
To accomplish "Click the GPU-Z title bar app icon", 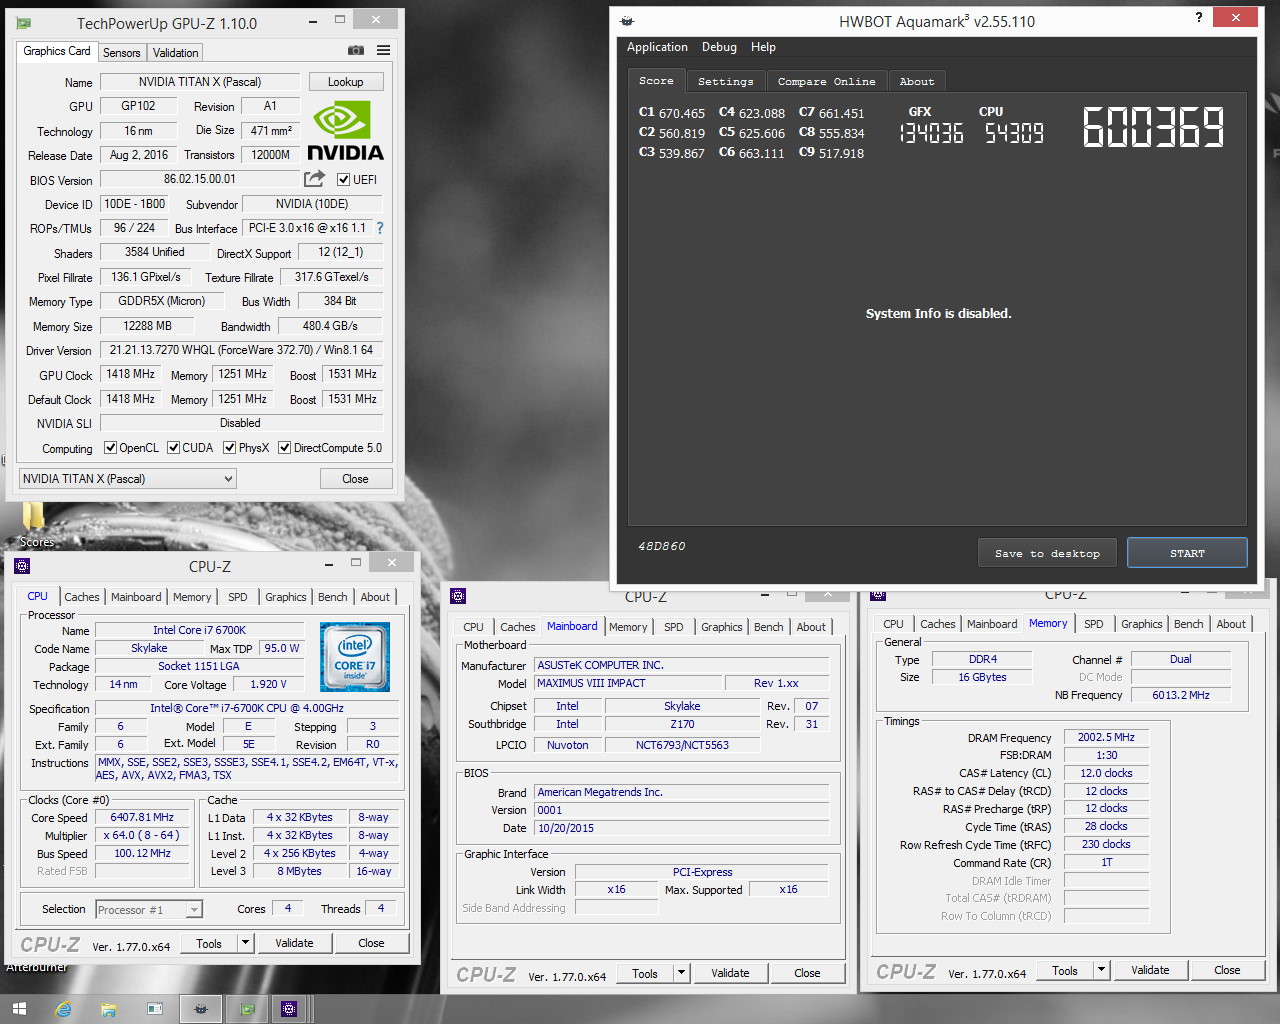I will pyautogui.click(x=24, y=23).
